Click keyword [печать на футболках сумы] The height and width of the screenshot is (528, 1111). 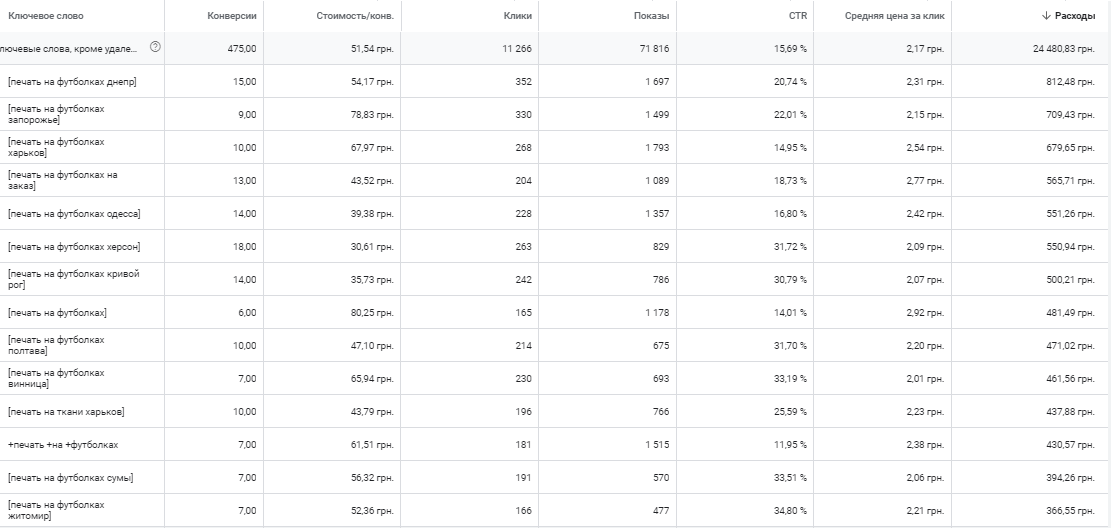71,478
